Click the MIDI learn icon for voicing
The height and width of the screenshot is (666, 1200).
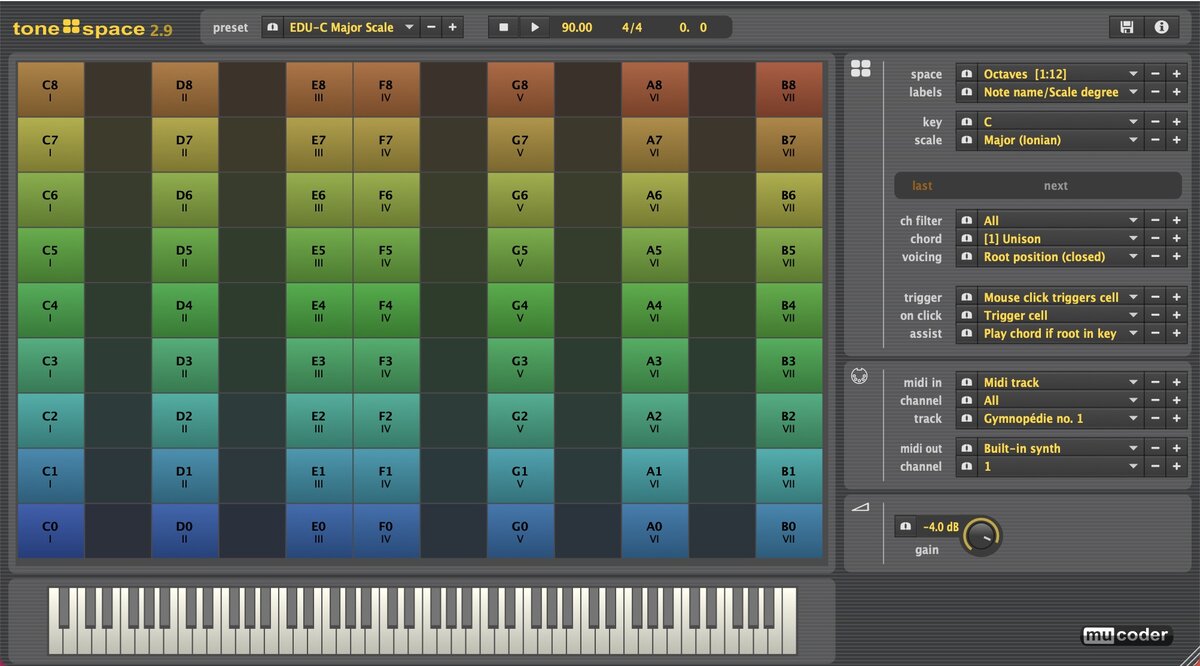(967, 257)
